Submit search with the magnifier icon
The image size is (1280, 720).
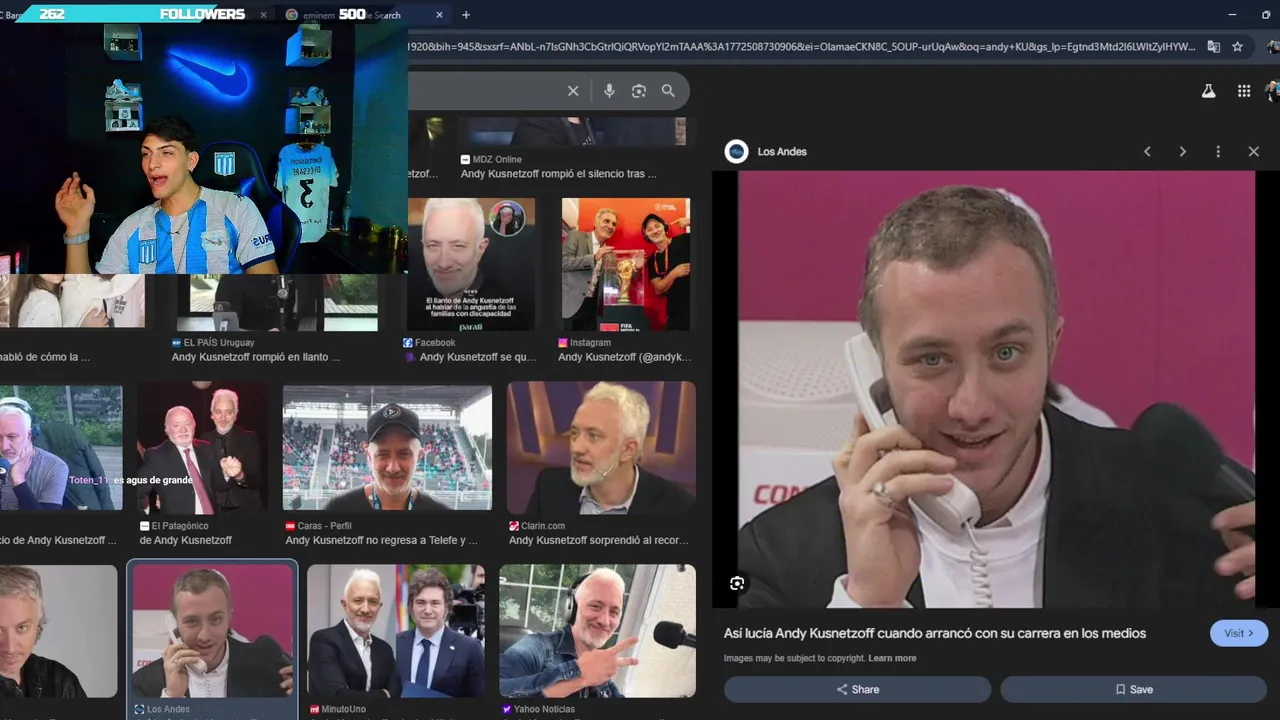click(668, 91)
